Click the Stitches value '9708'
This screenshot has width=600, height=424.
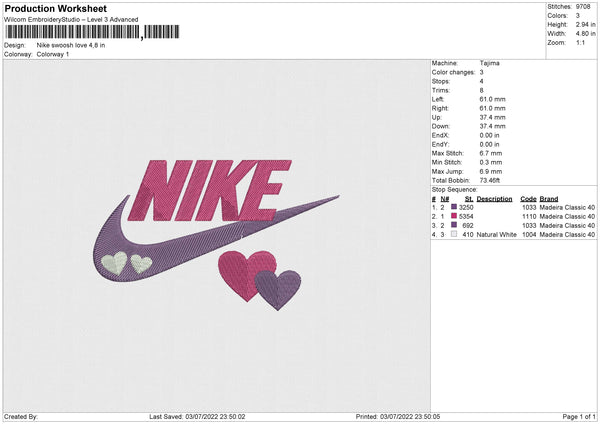(x=583, y=7)
